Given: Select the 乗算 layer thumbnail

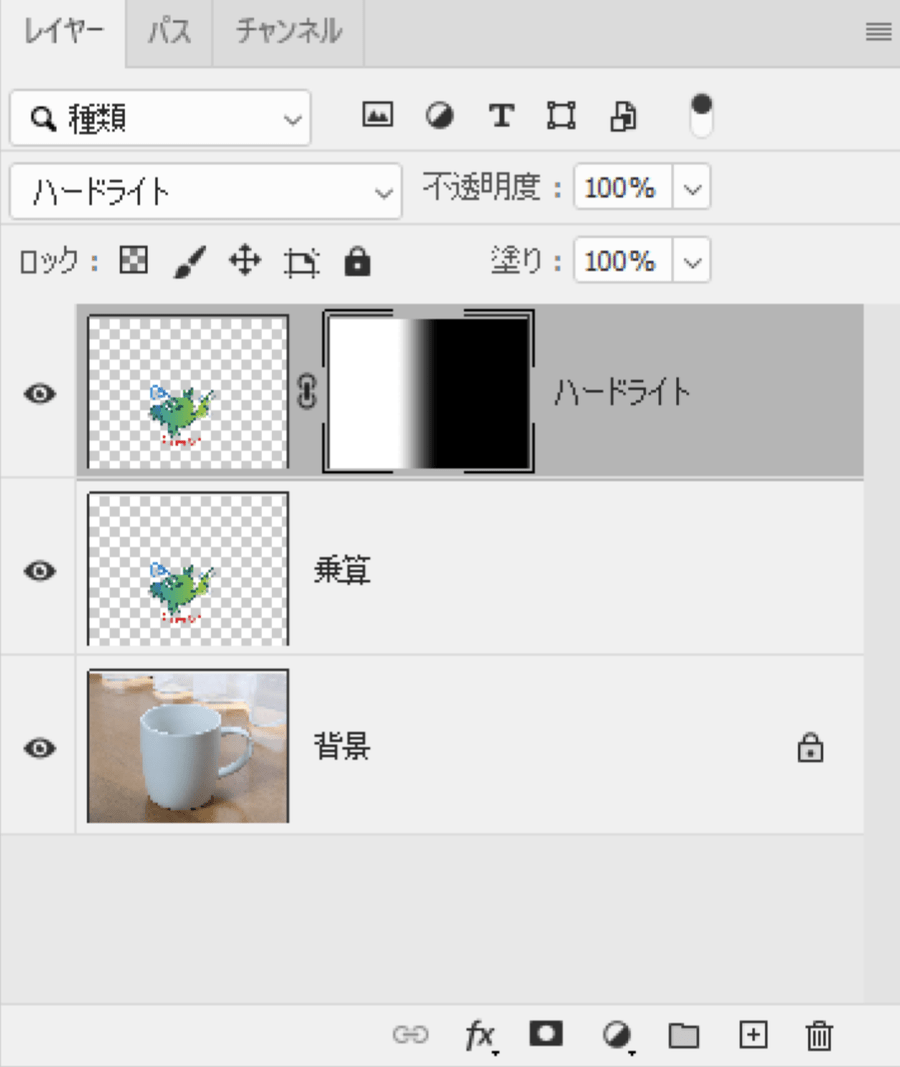Looking at the screenshot, I should click(x=188, y=569).
